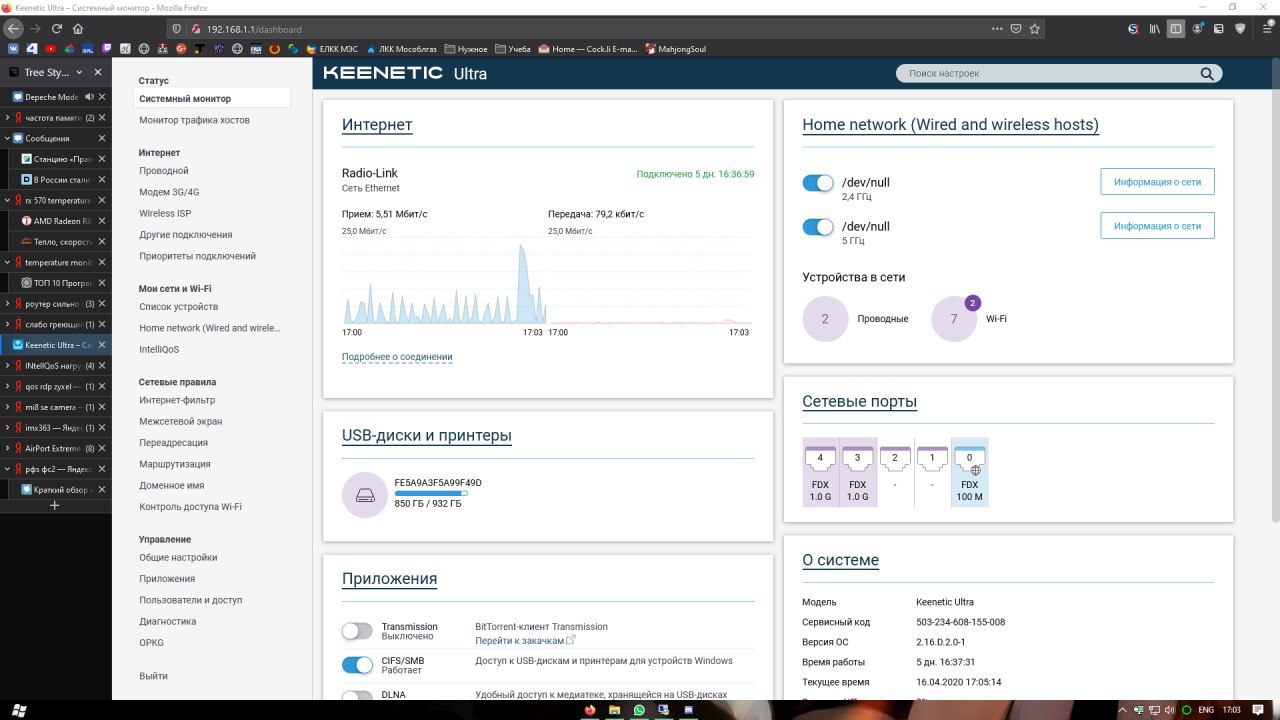Click network port 4 icon

click(x=820, y=459)
